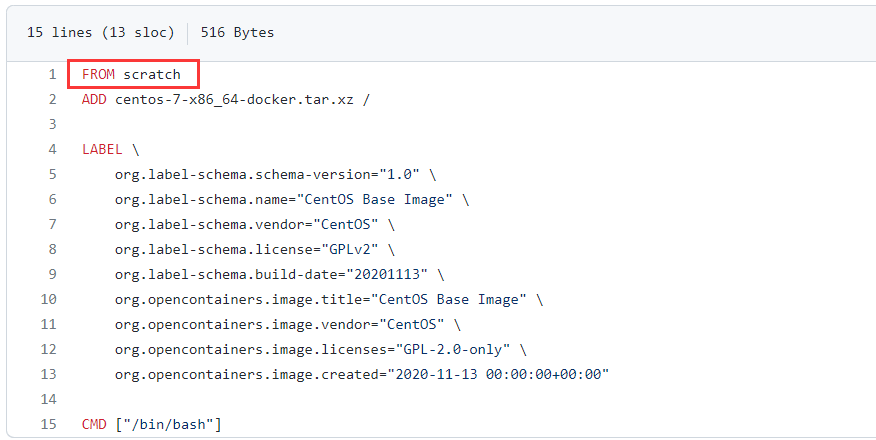Click the "15 lines (13 sloc)" file info
This screenshot has width=876, height=440.
[100, 32]
